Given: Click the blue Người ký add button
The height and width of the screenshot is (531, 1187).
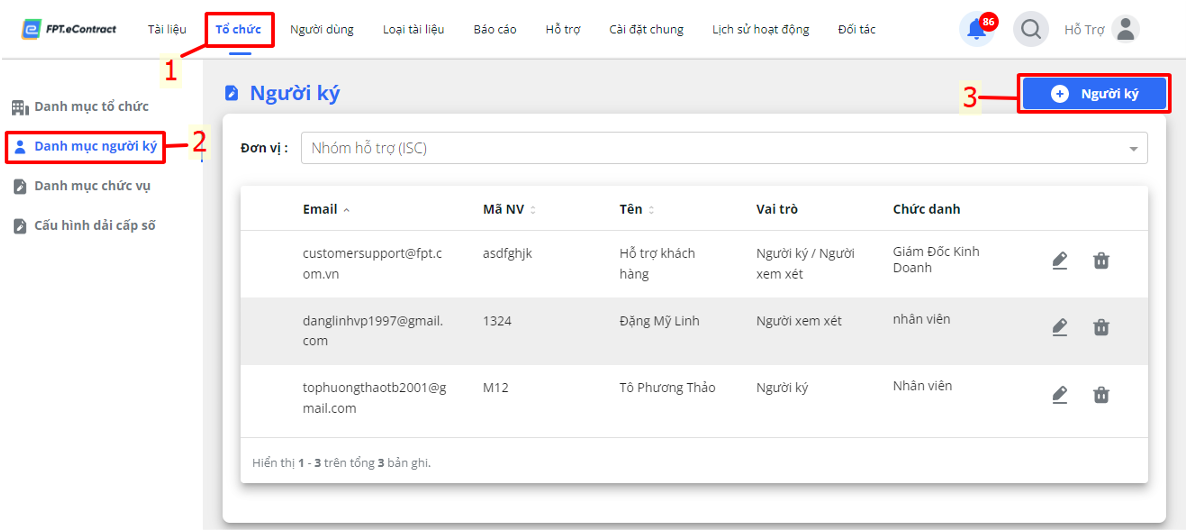Looking at the screenshot, I should click(x=1094, y=94).
